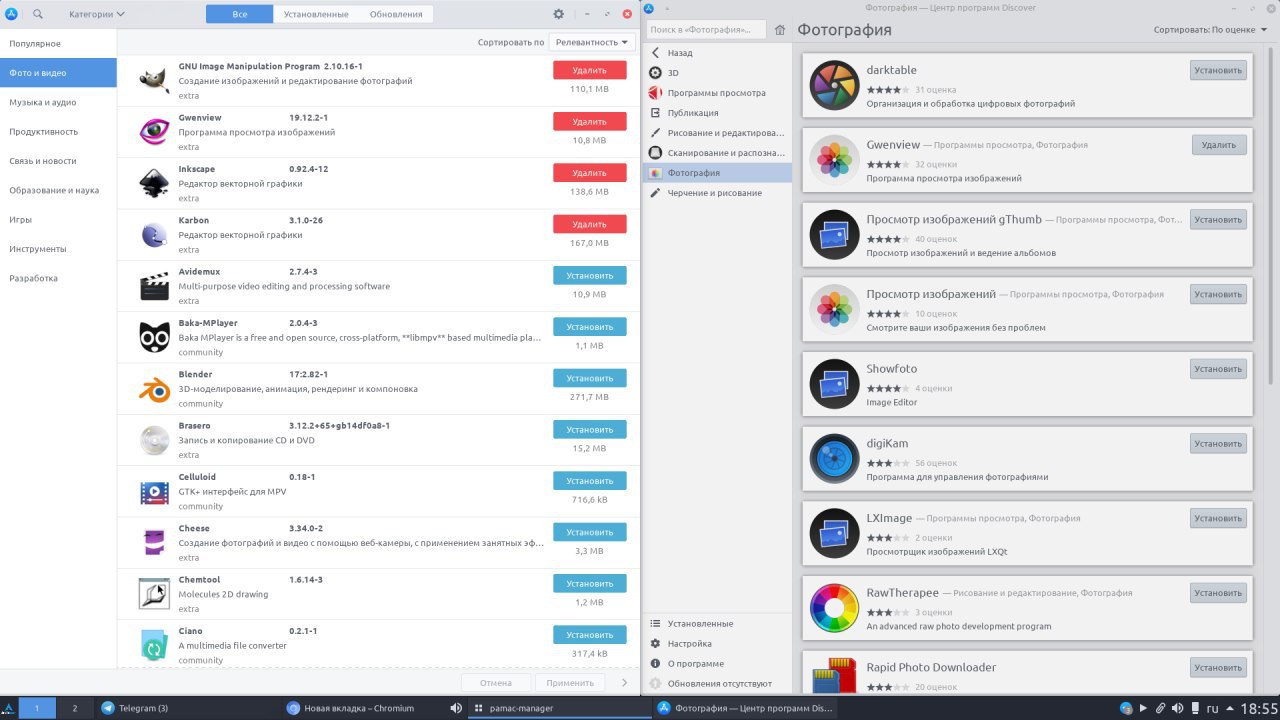1280x720 pixels.
Task: Expand the pamac details arrow near Применить
Action: (x=625, y=683)
